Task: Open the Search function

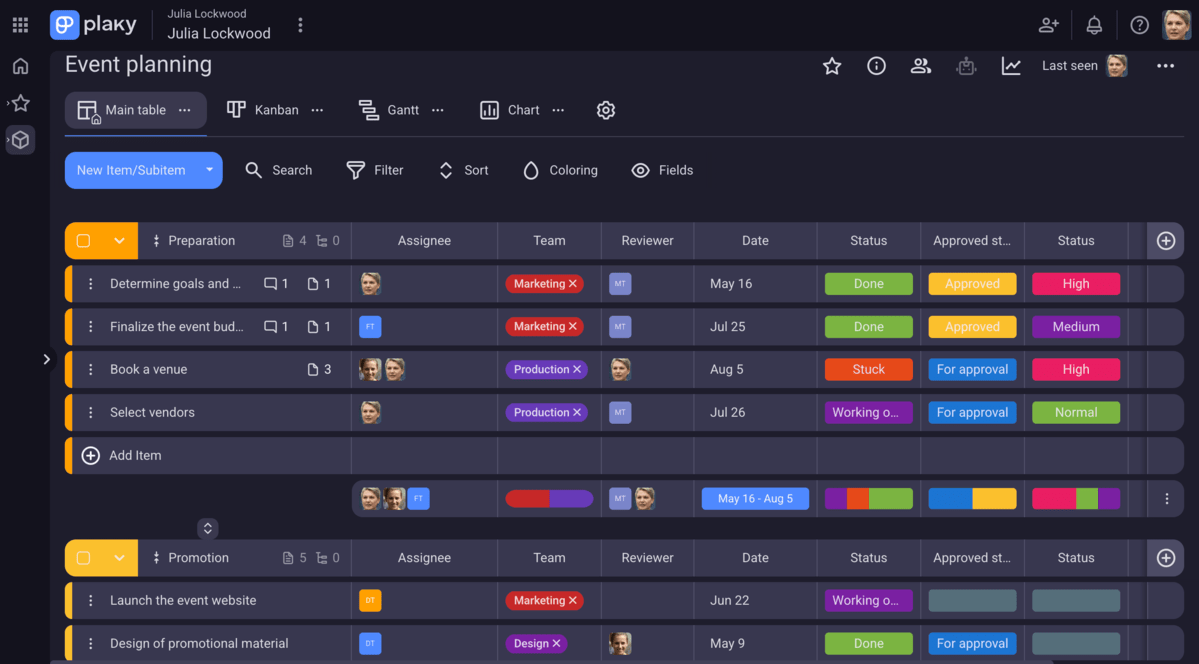Action: coord(279,170)
